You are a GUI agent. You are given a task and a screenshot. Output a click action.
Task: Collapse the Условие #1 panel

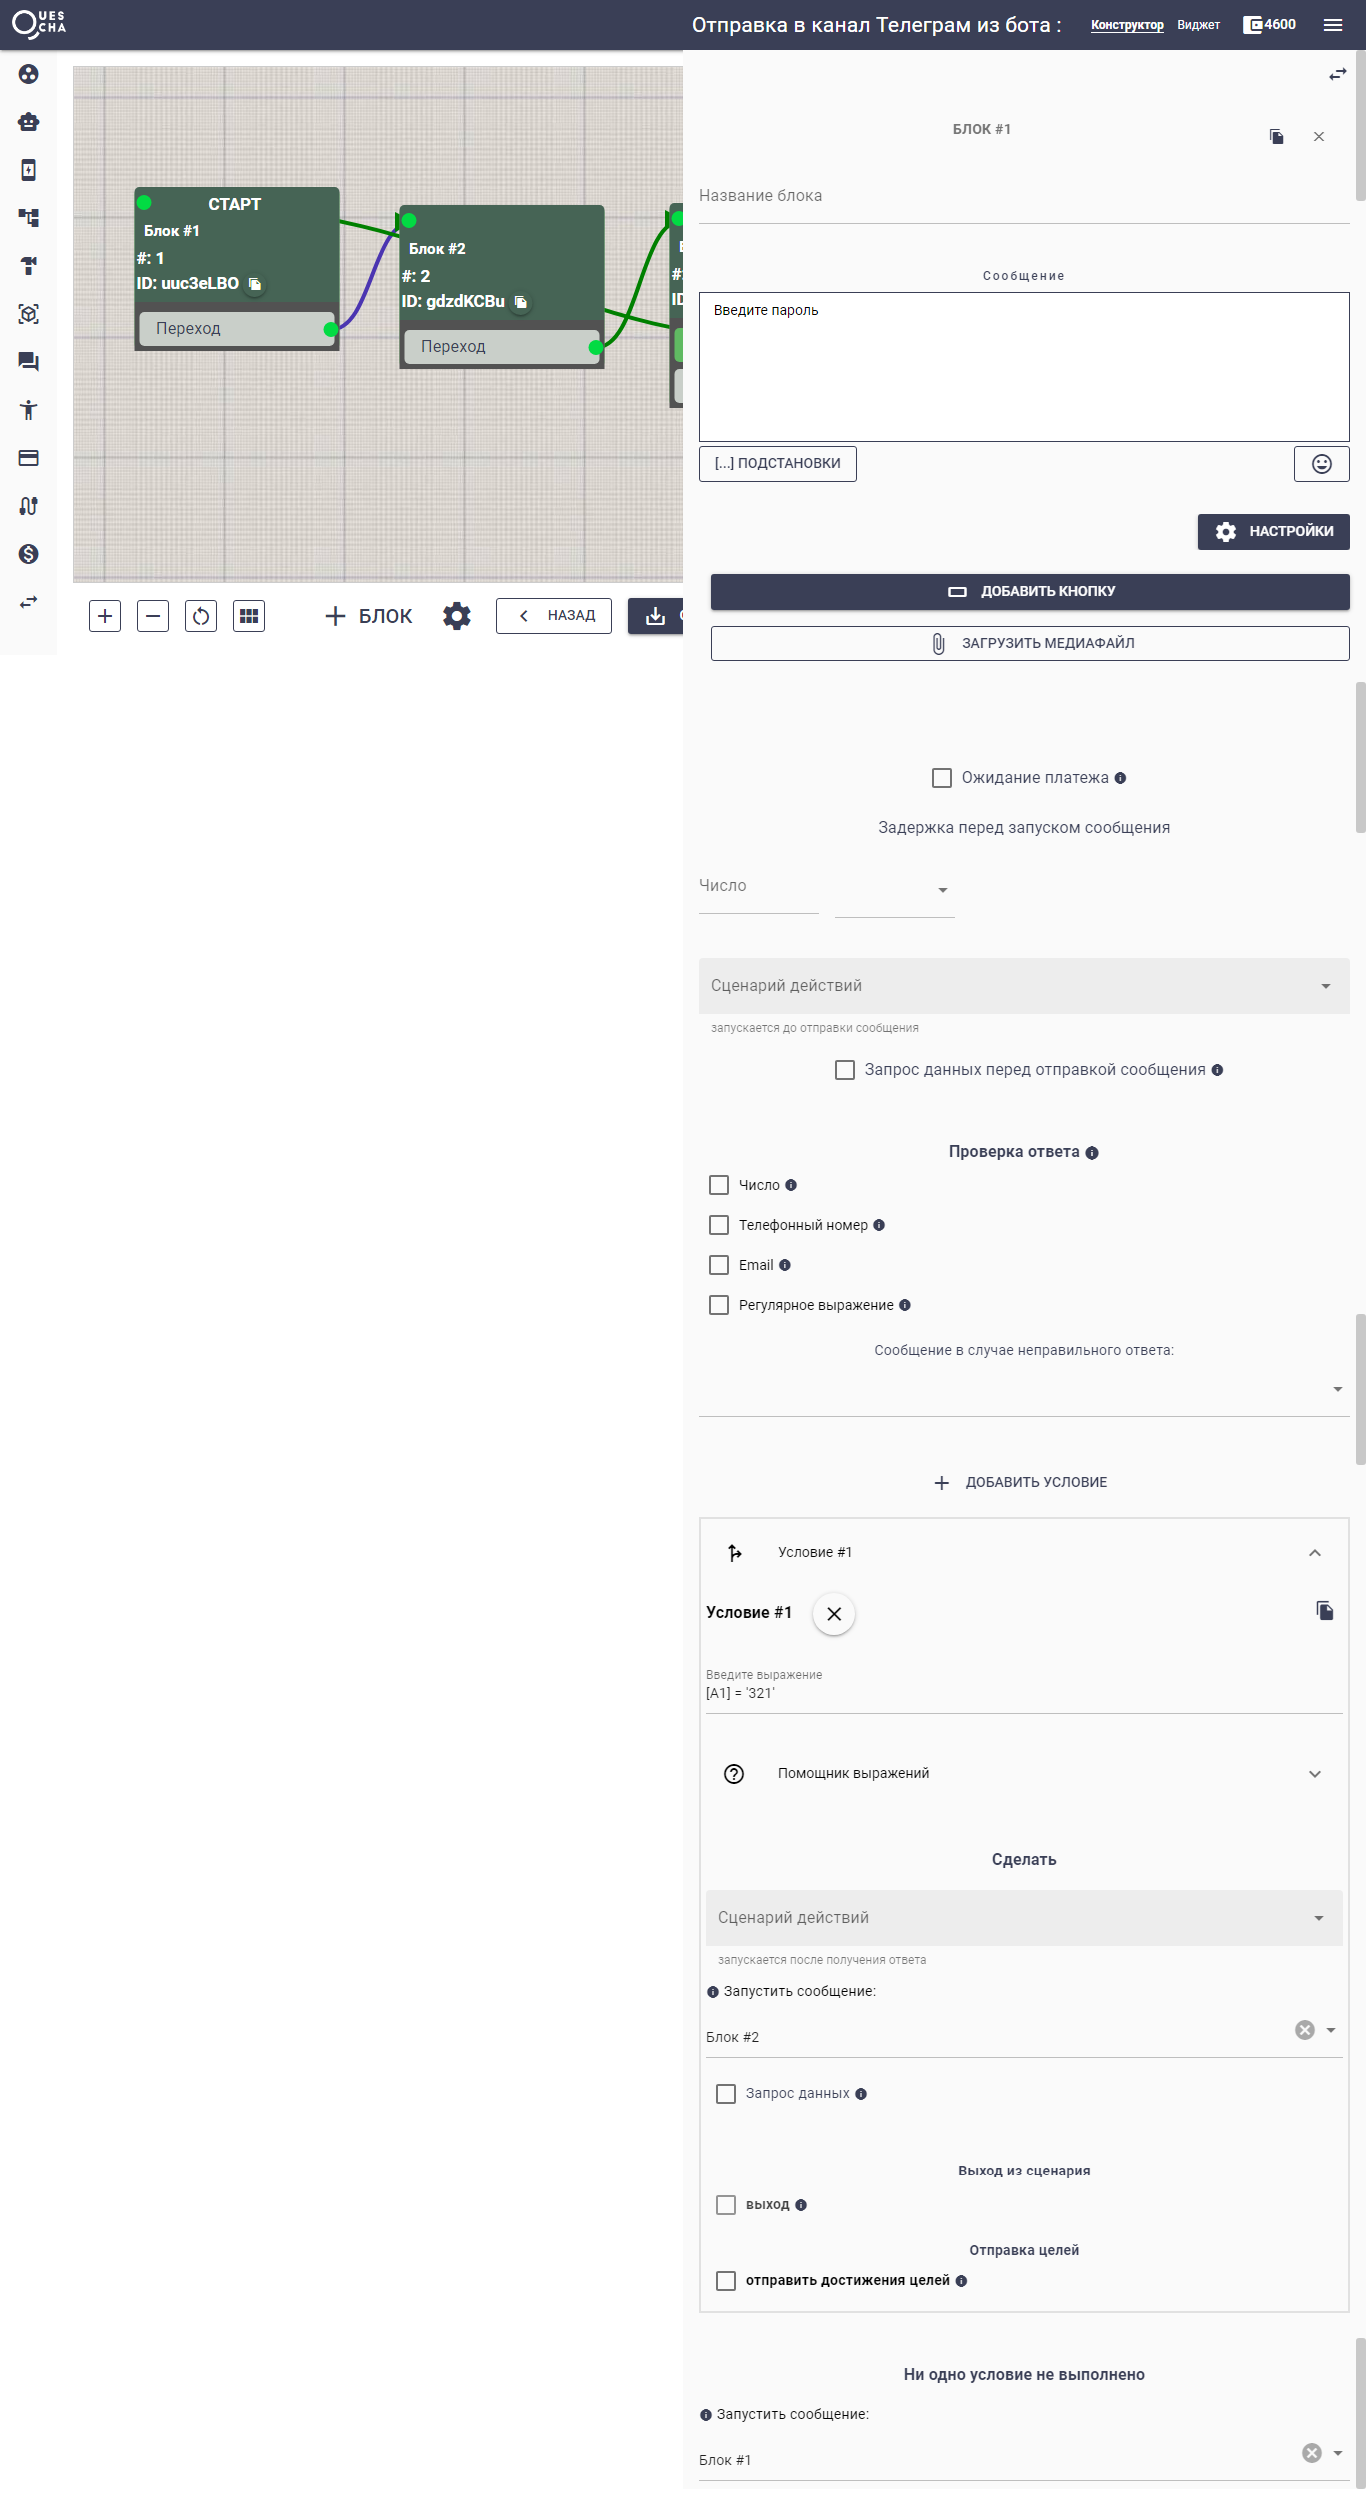click(x=1314, y=1553)
